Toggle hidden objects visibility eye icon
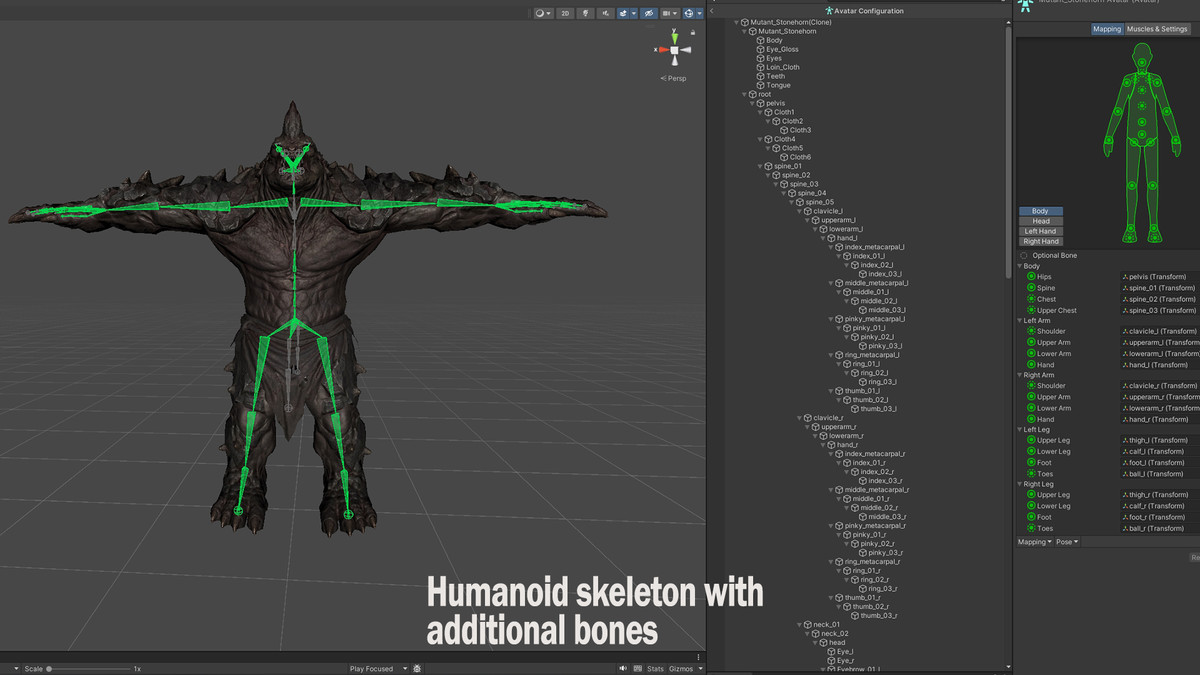The height and width of the screenshot is (675, 1200). 649,13
